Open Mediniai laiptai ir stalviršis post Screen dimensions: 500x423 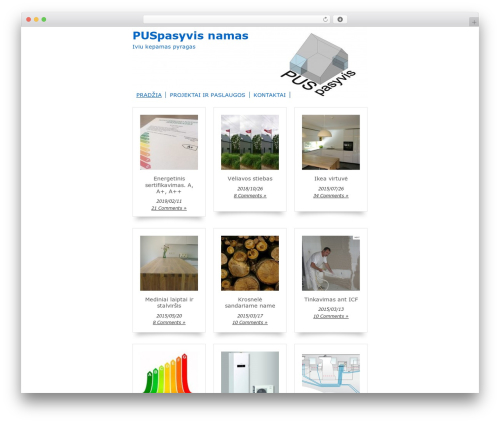(169, 303)
